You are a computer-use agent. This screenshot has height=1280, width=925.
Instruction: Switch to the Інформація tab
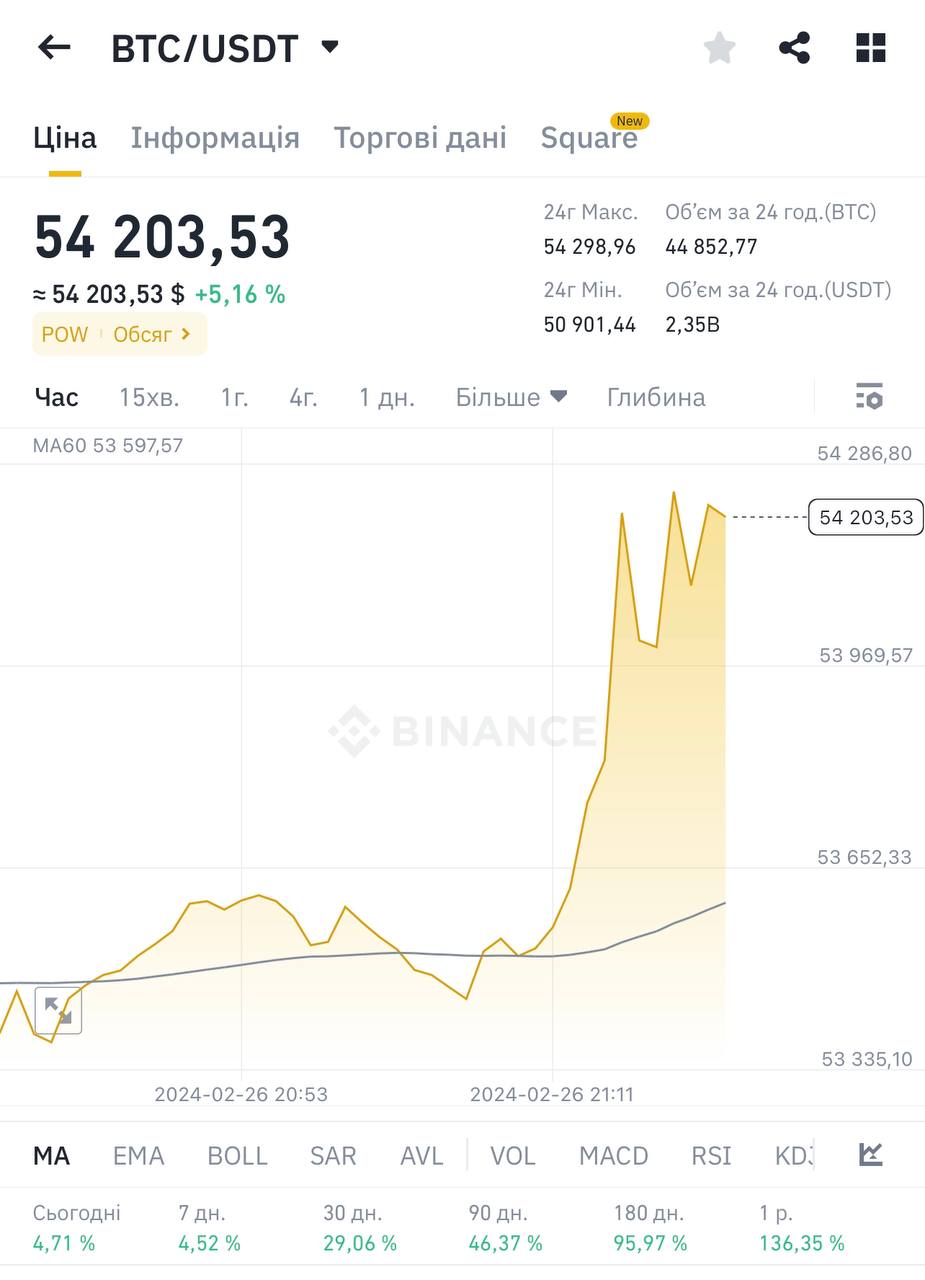tap(215, 138)
